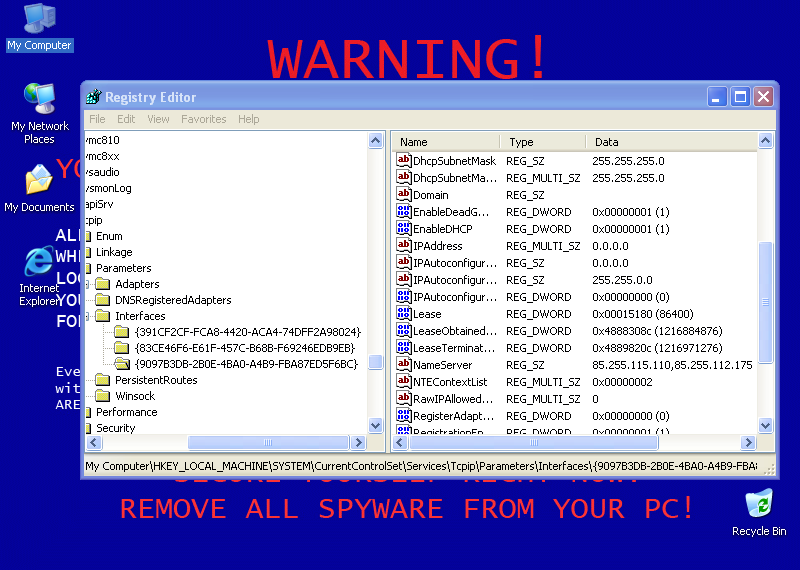Image resolution: width=800 pixels, height=570 pixels.
Task: Select the {391CF2CF-FCA8-4420...} interface key
Action: click(x=247, y=332)
